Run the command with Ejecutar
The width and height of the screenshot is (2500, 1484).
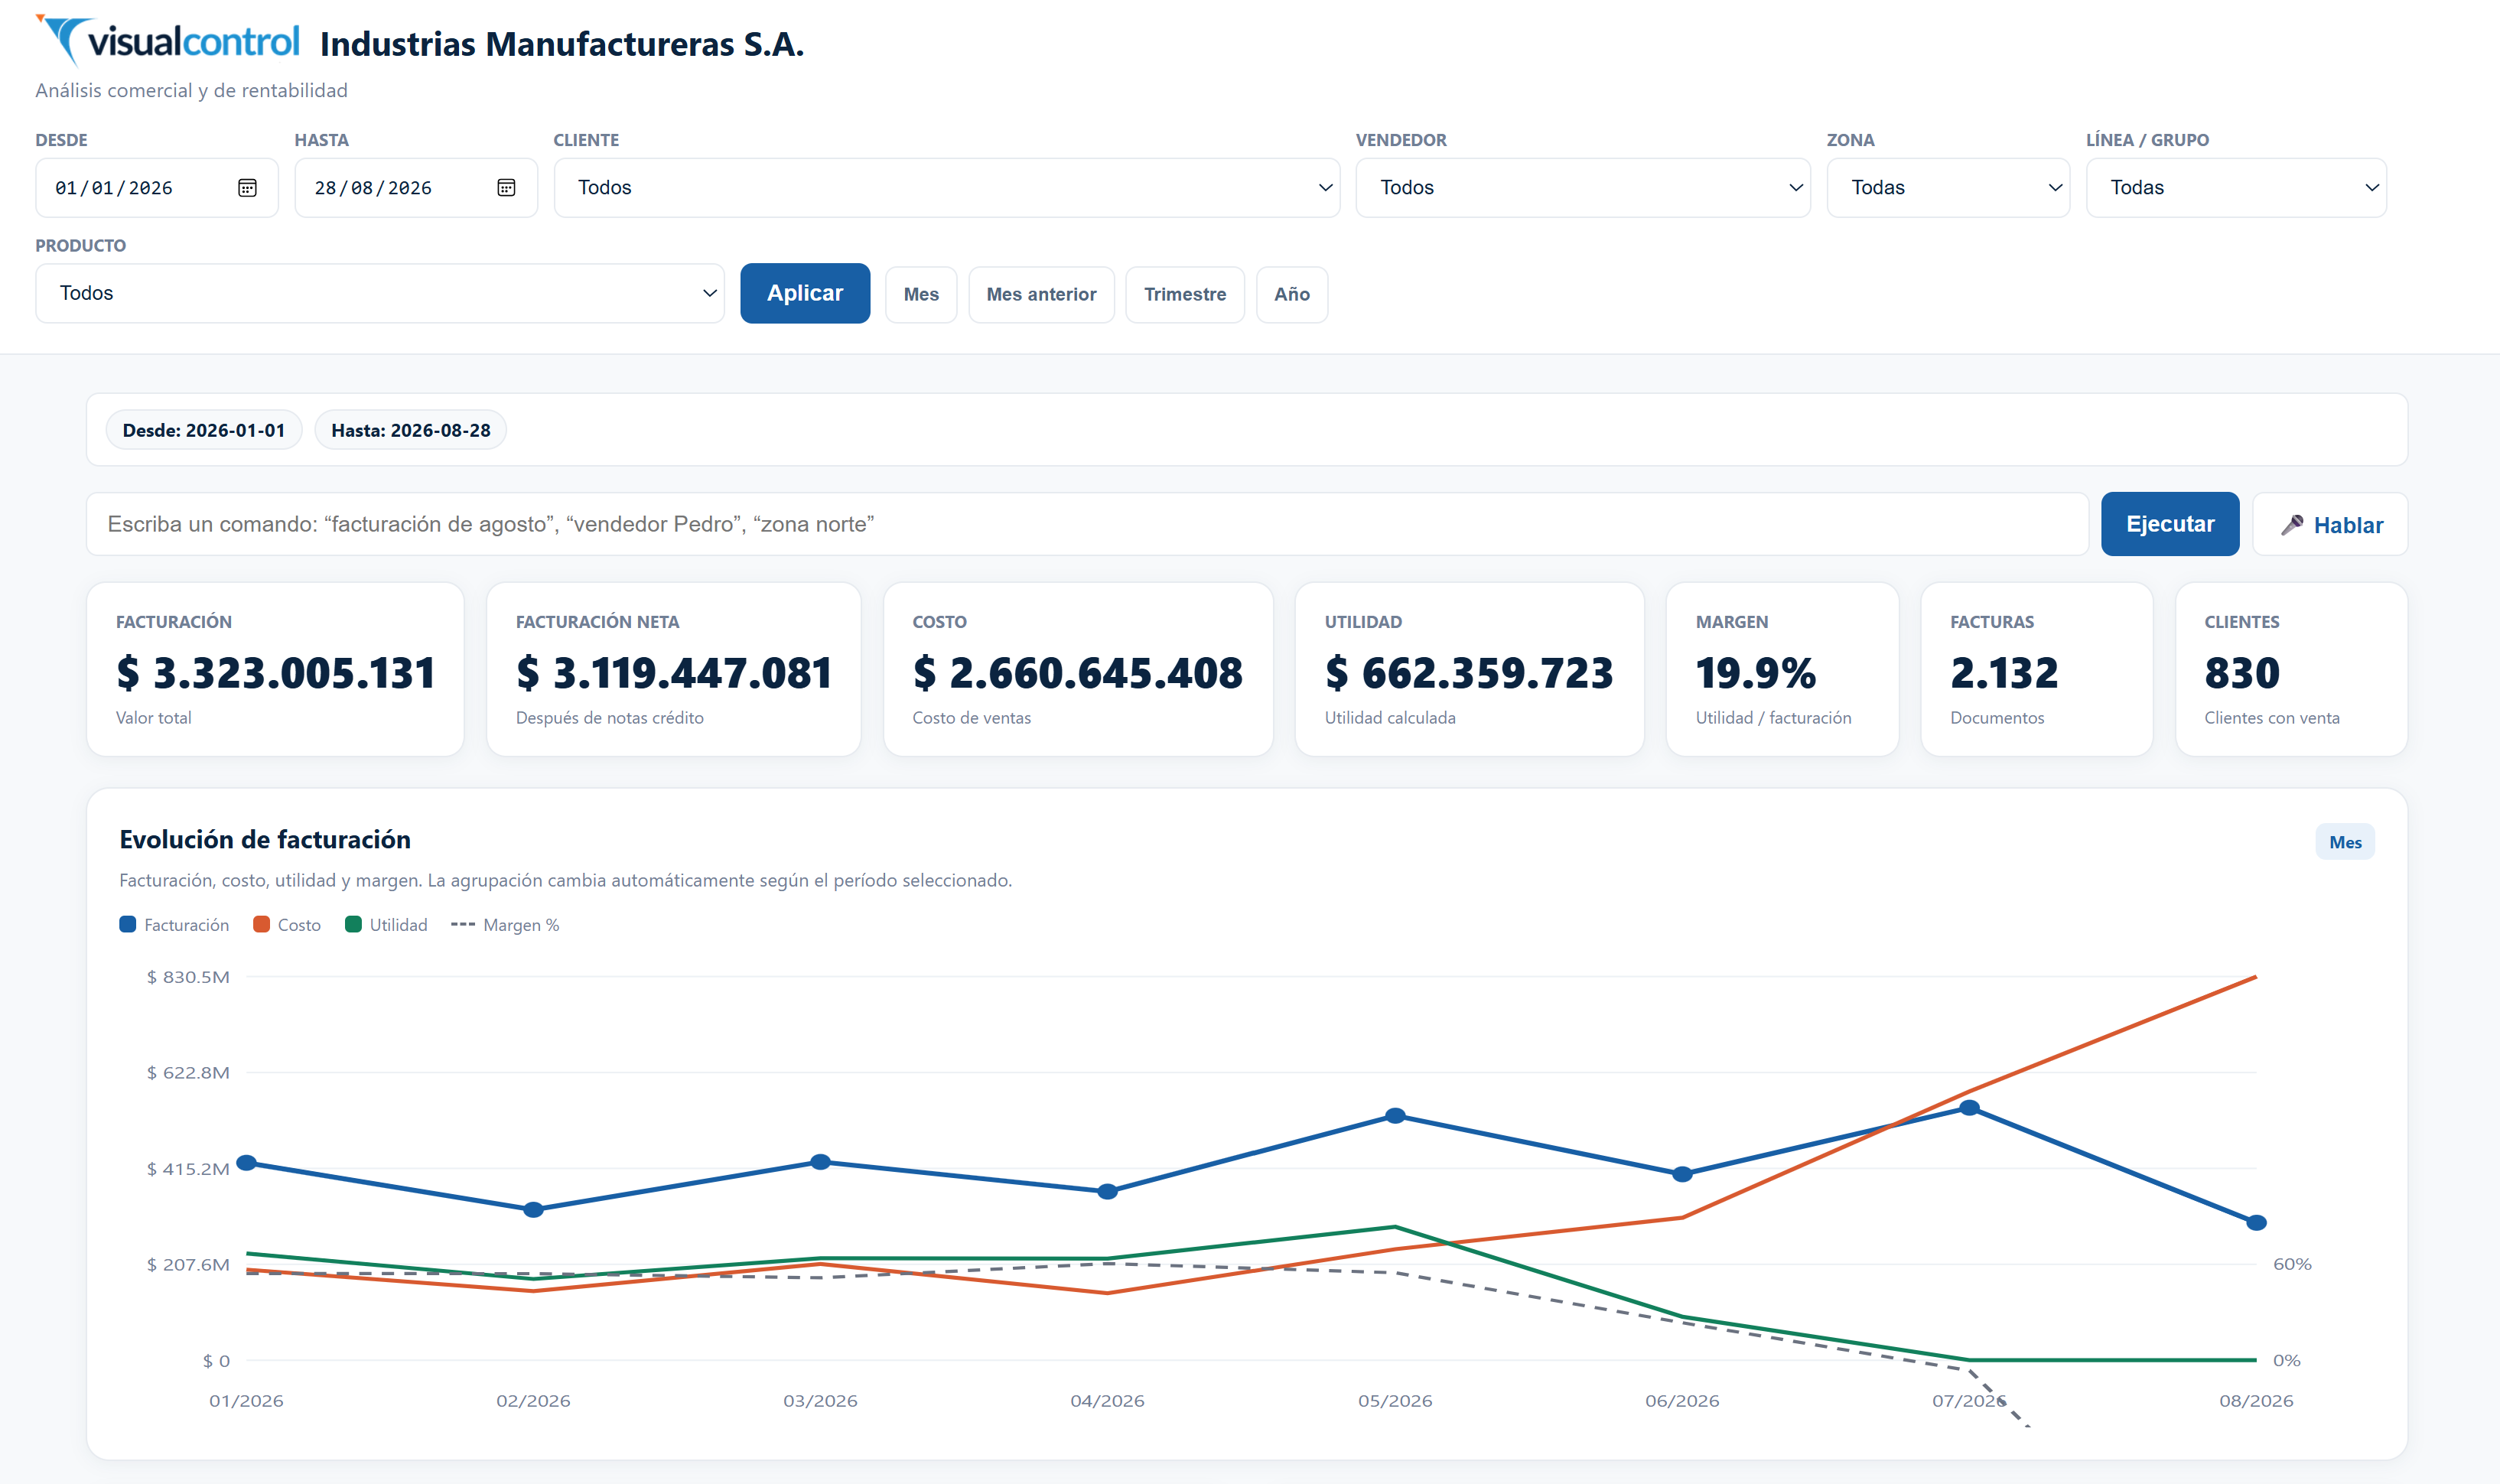click(x=2170, y=524)
